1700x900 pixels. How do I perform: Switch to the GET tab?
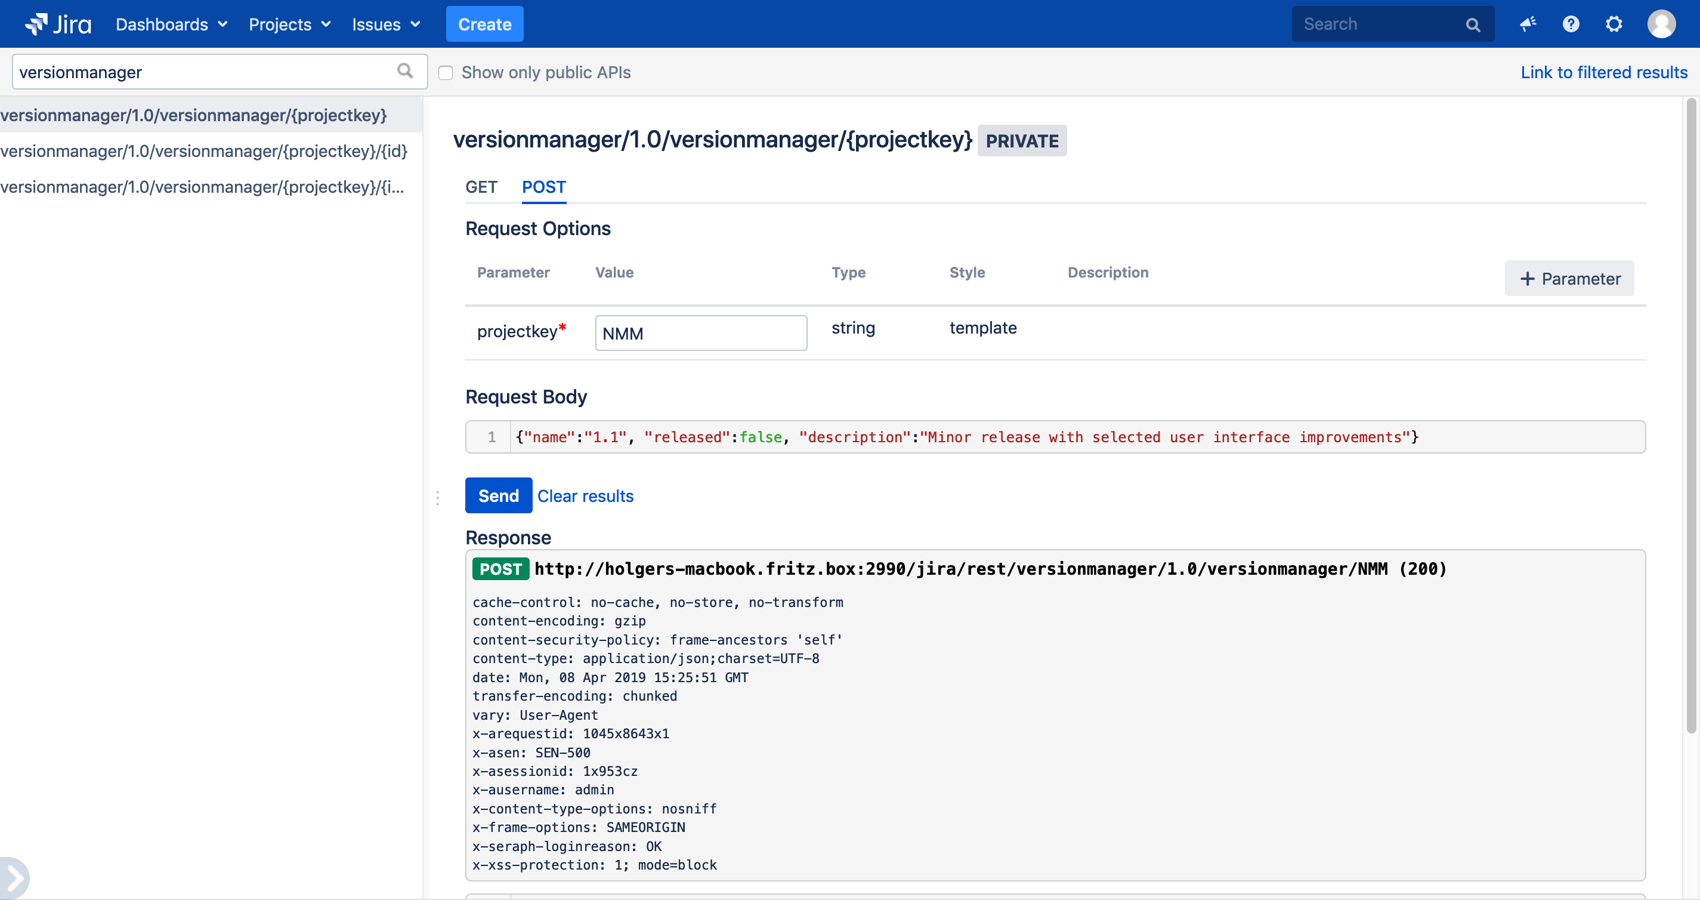pyautogui.click(x=481, y=187)
